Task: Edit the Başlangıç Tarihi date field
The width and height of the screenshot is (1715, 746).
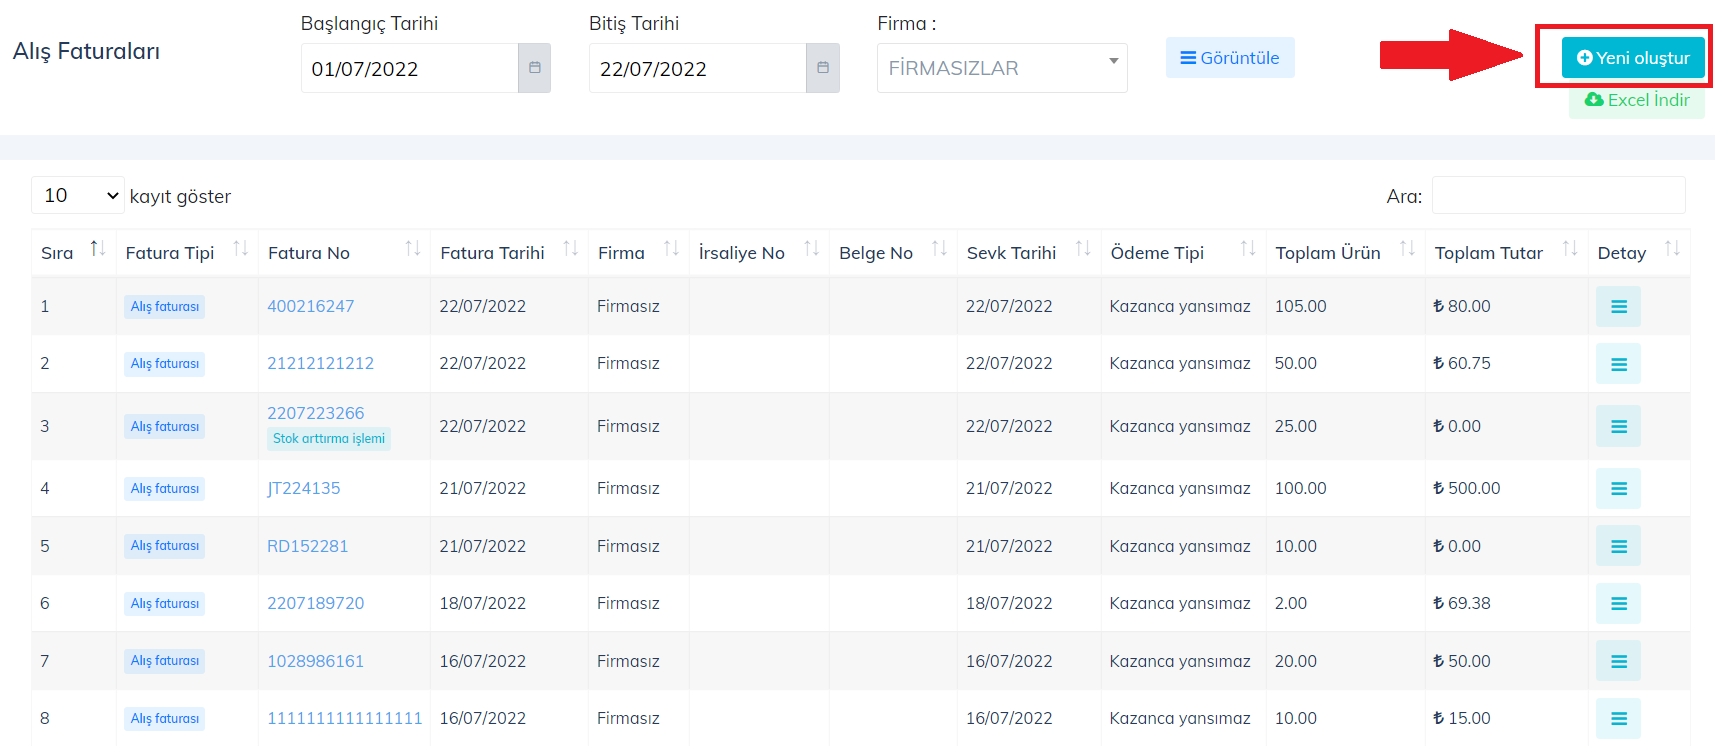Action: tap(409, 68)
